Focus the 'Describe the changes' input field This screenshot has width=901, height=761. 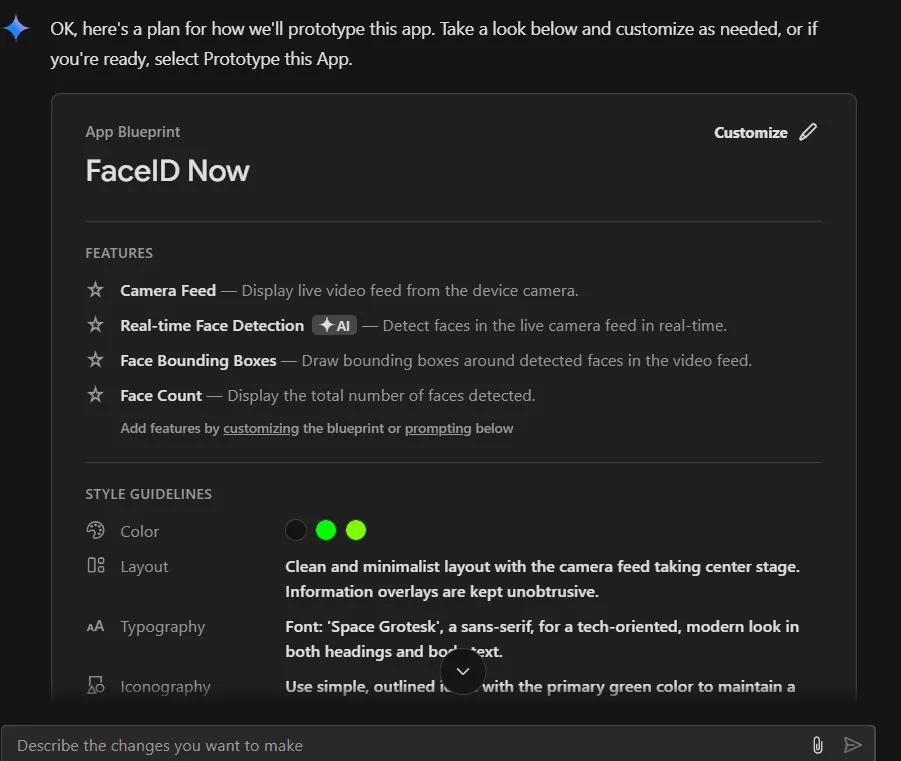click(x=400, y=745)
